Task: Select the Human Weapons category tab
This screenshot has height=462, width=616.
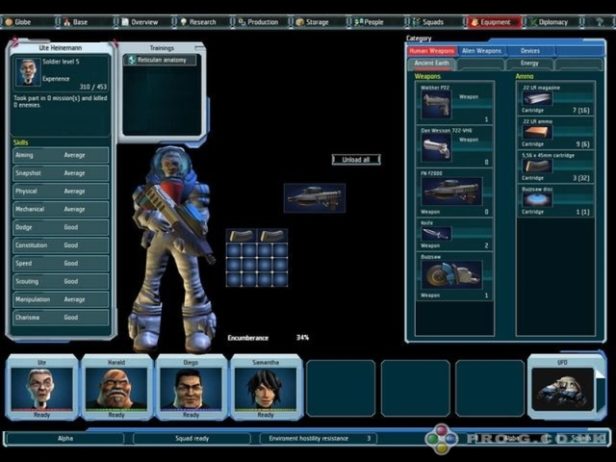Action: tap(431, 51)
